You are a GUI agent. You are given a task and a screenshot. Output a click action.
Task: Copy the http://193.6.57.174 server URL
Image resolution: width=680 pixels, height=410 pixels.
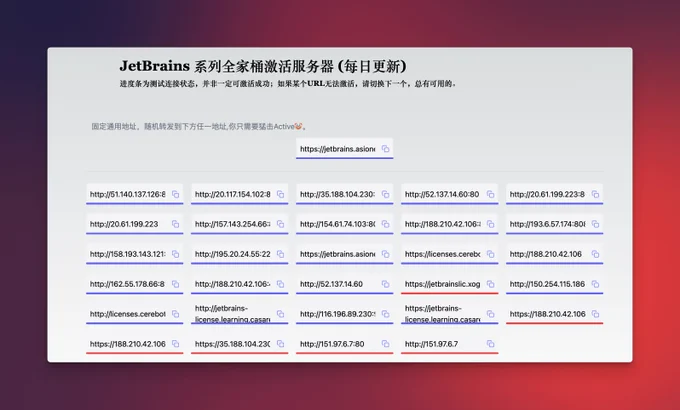(595, 224)
